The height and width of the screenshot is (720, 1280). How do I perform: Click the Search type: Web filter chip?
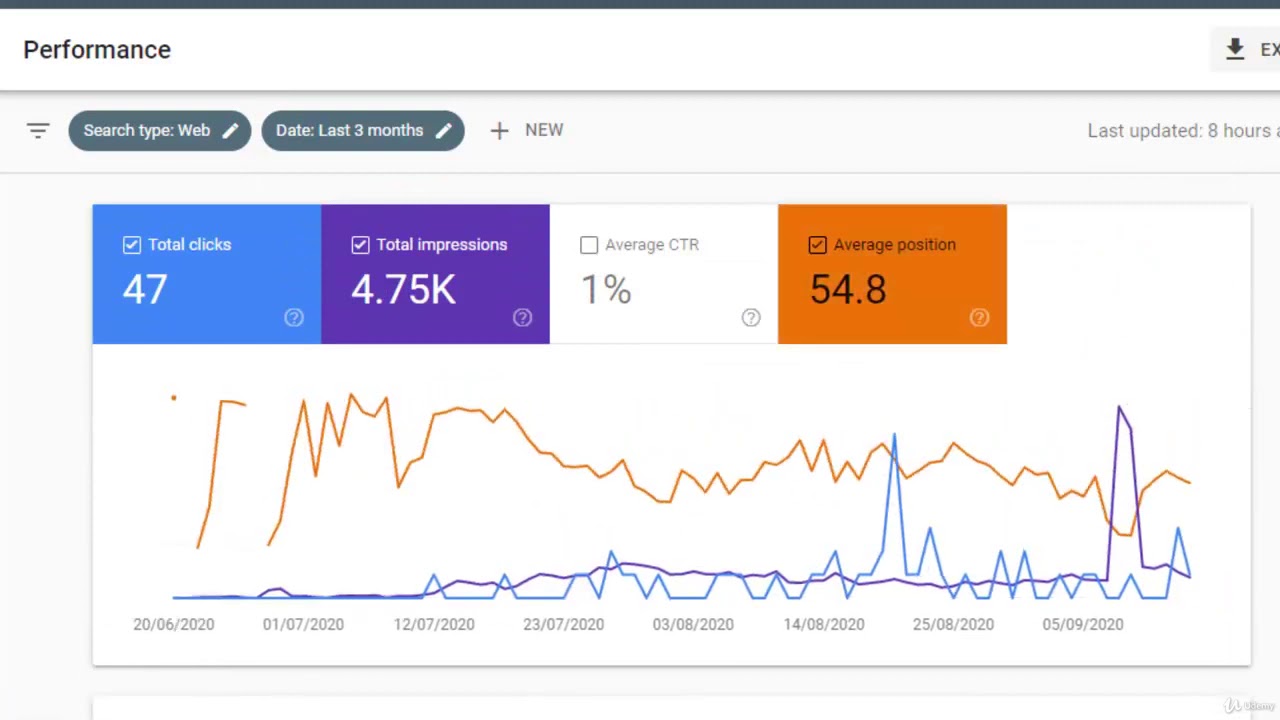click(x=160, y=131)
